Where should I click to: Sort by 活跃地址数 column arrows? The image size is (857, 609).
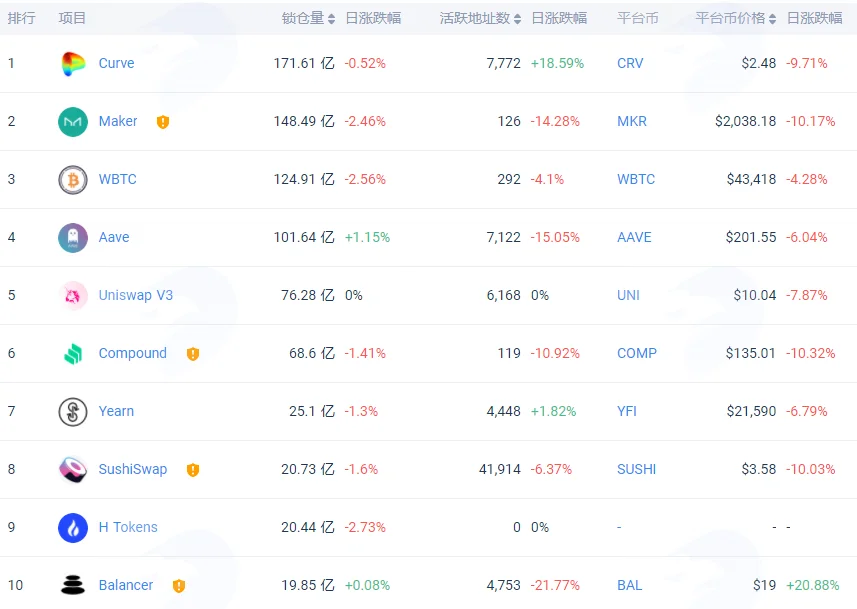pos(518,19)
